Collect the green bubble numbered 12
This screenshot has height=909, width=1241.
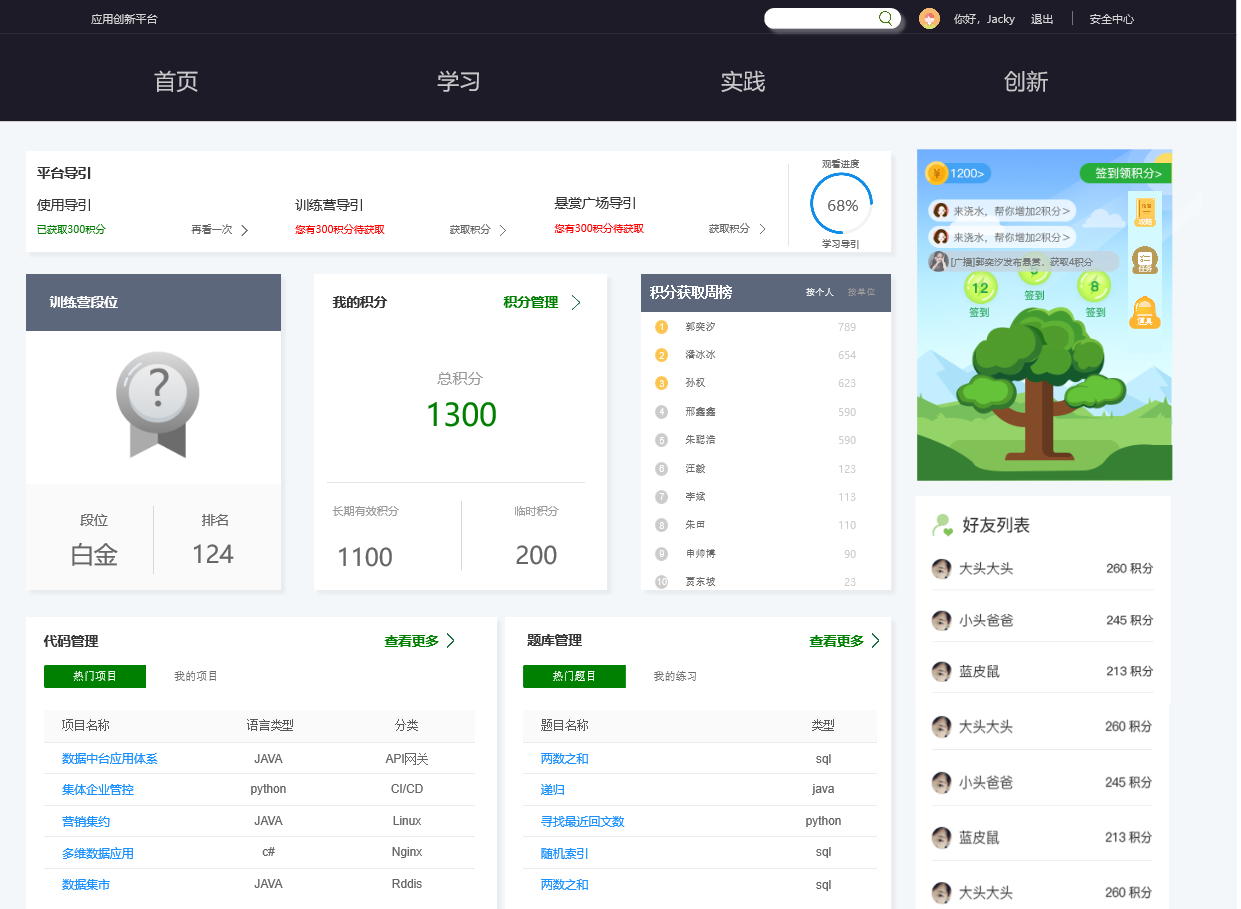click(980, 288)
